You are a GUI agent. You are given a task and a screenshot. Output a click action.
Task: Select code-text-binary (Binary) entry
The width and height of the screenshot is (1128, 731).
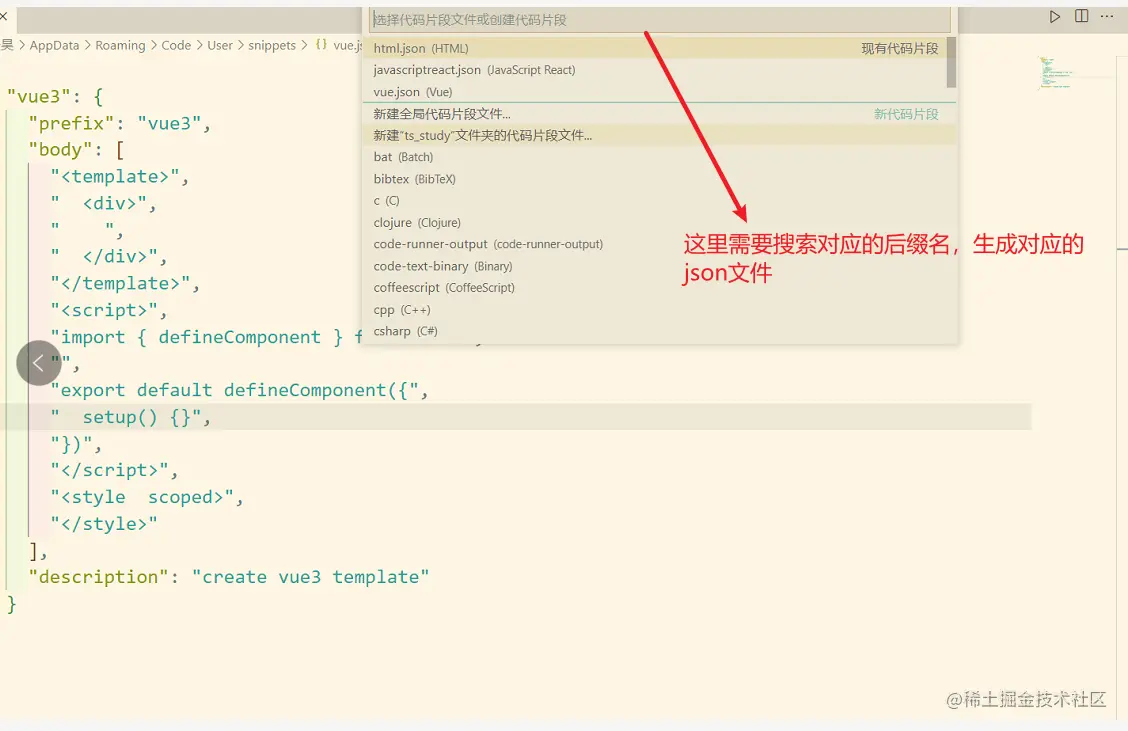coord(660,266)
